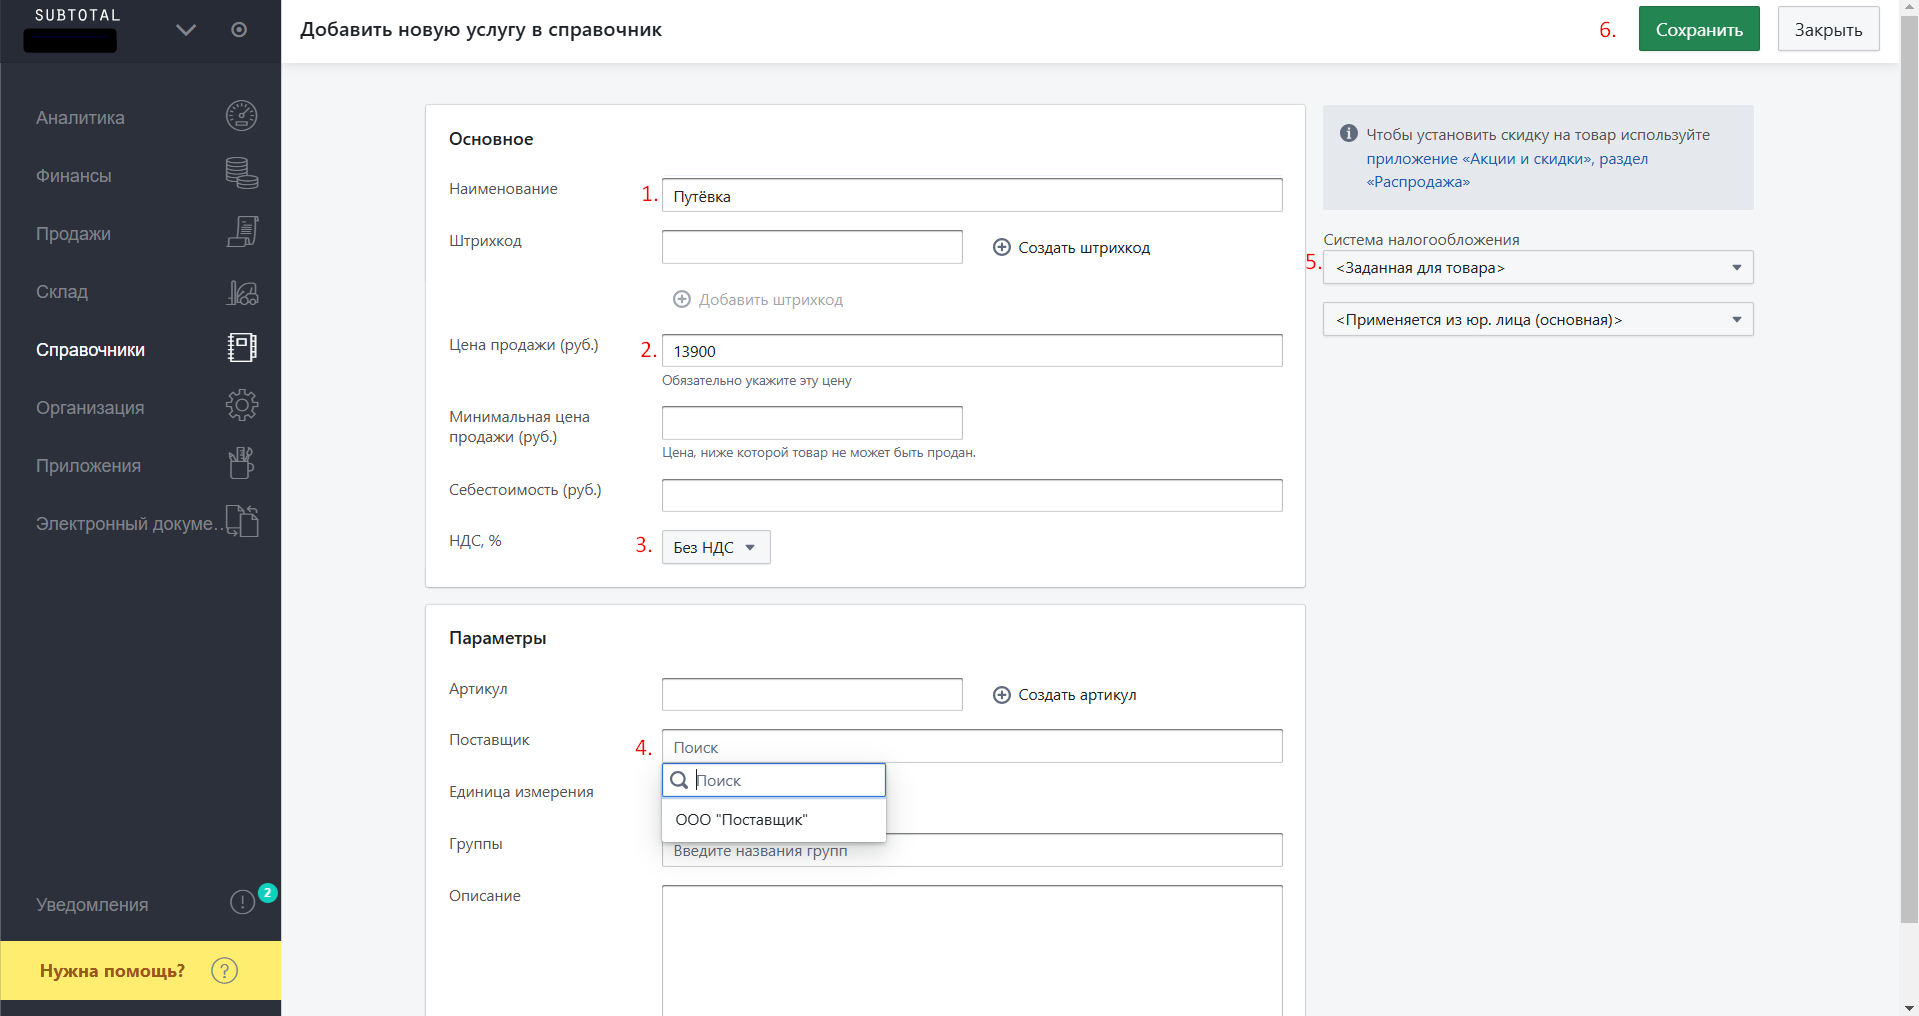Click the Организация gear icon

(x=241, y=406)
